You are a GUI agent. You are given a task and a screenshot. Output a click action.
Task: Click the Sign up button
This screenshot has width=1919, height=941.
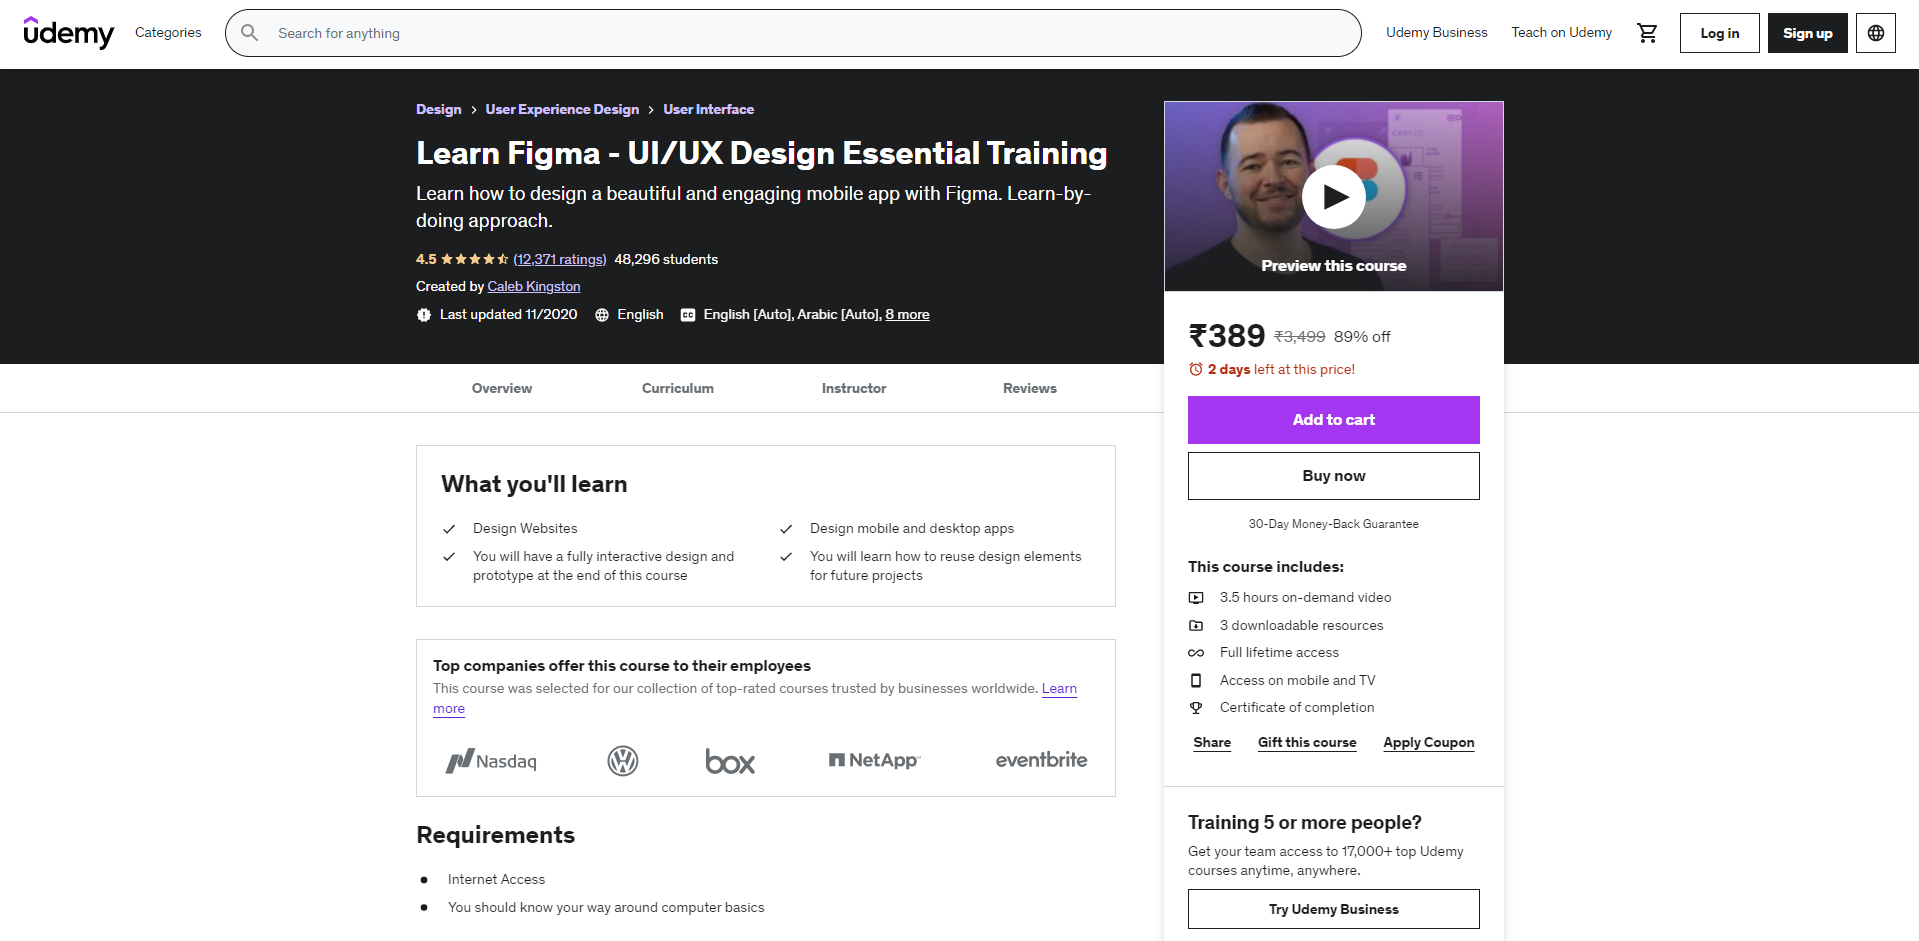pos(1807,33)
